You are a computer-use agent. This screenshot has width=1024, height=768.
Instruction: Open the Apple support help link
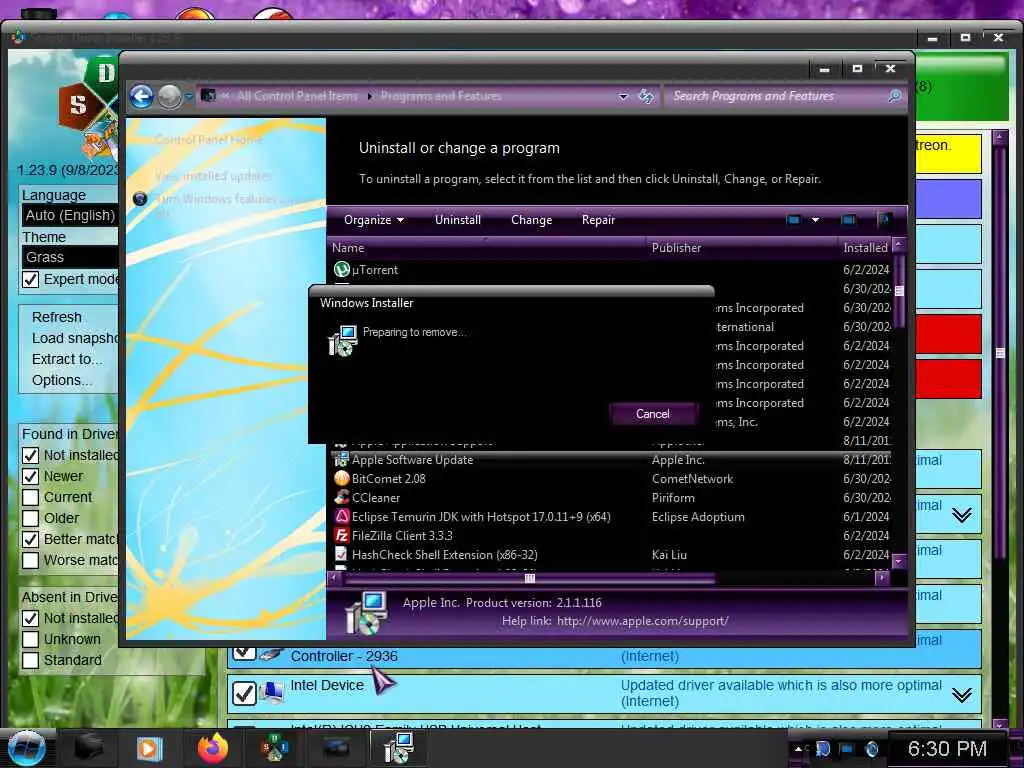[643, 621]
